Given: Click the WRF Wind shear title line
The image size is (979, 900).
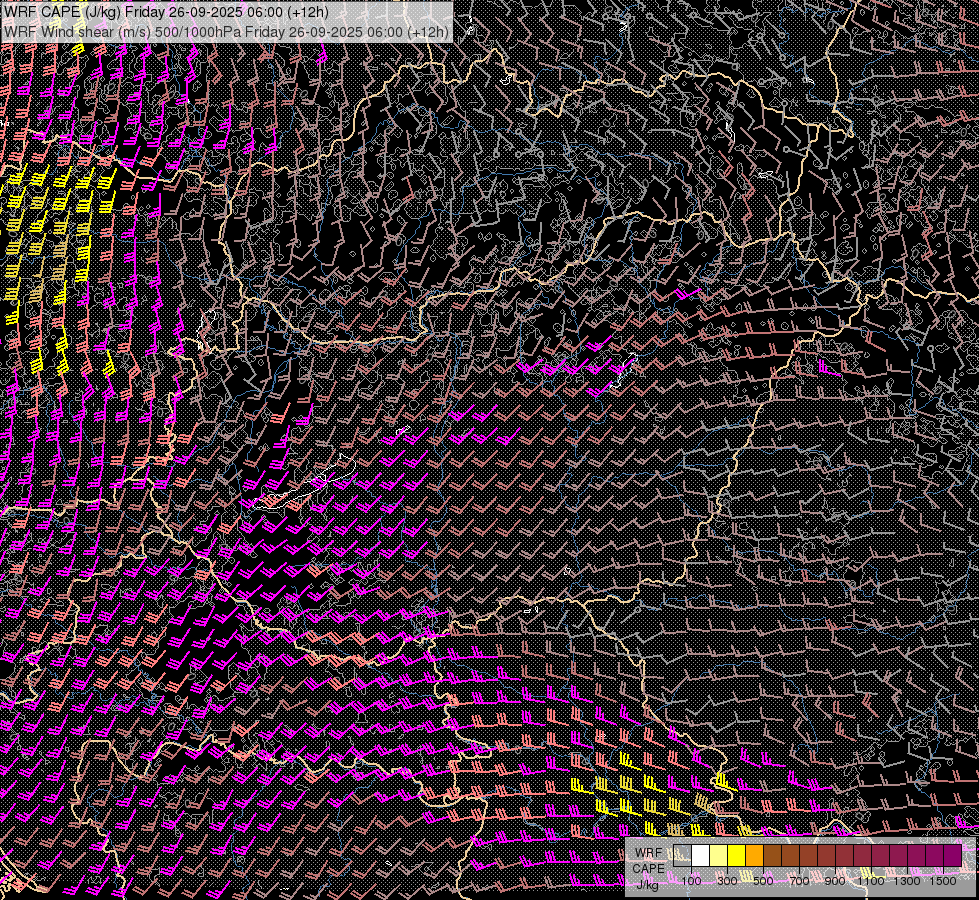Looking at the screenshot, I should [226, 31].
